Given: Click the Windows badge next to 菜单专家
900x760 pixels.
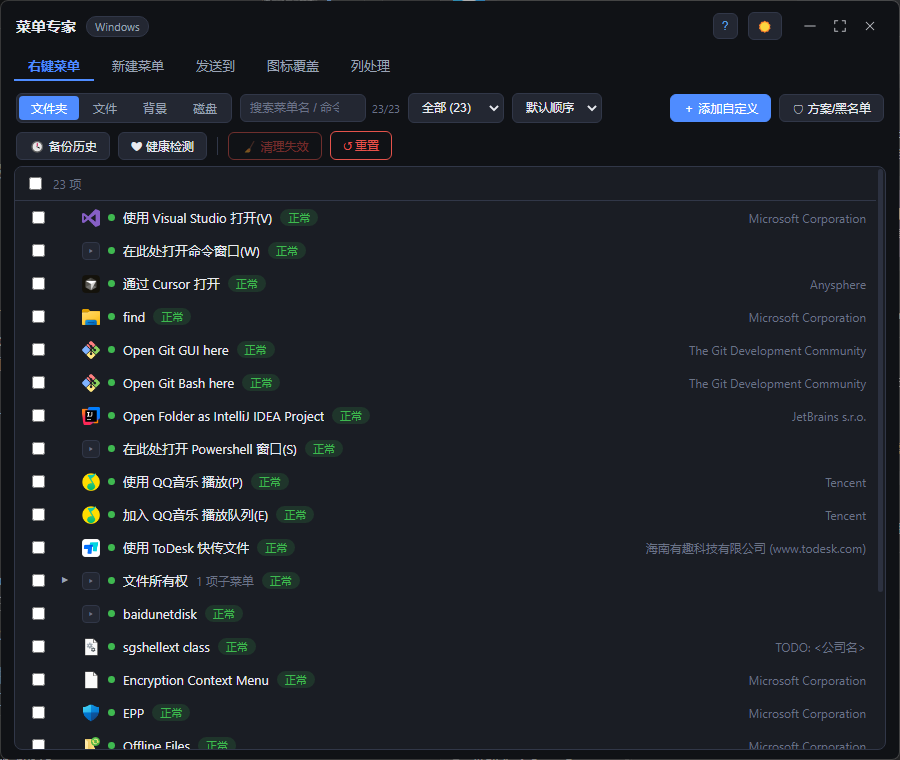Looking at the screenshot, I should click(x=117, y=27).
